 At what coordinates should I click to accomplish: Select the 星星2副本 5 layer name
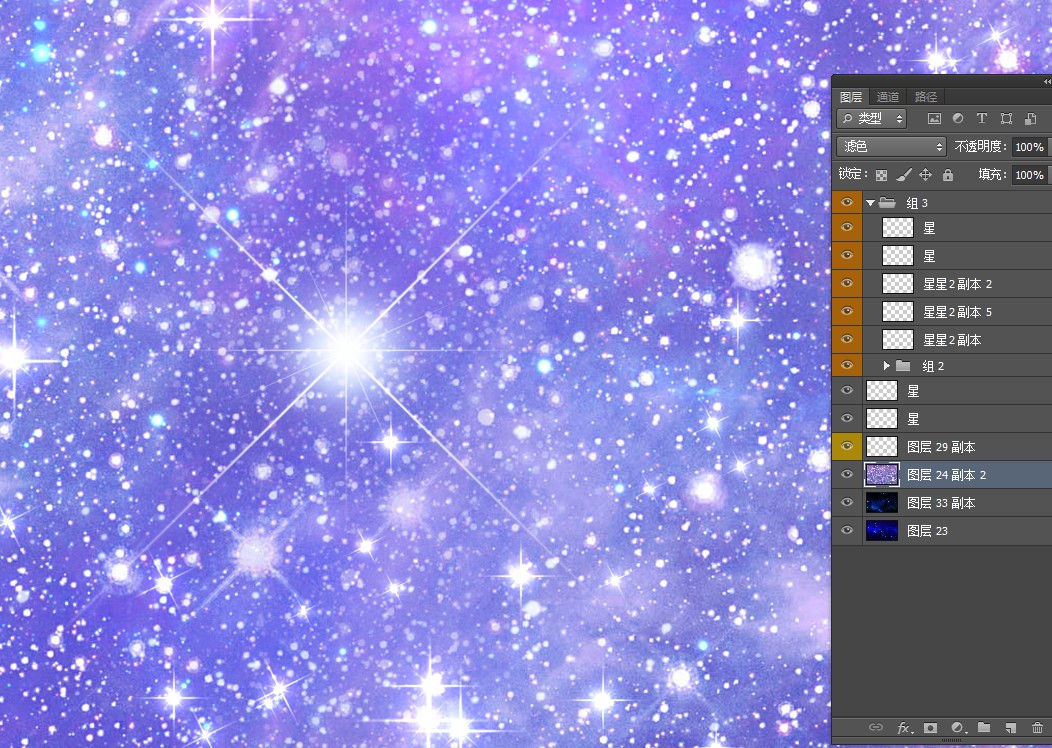tap(957, 312)
